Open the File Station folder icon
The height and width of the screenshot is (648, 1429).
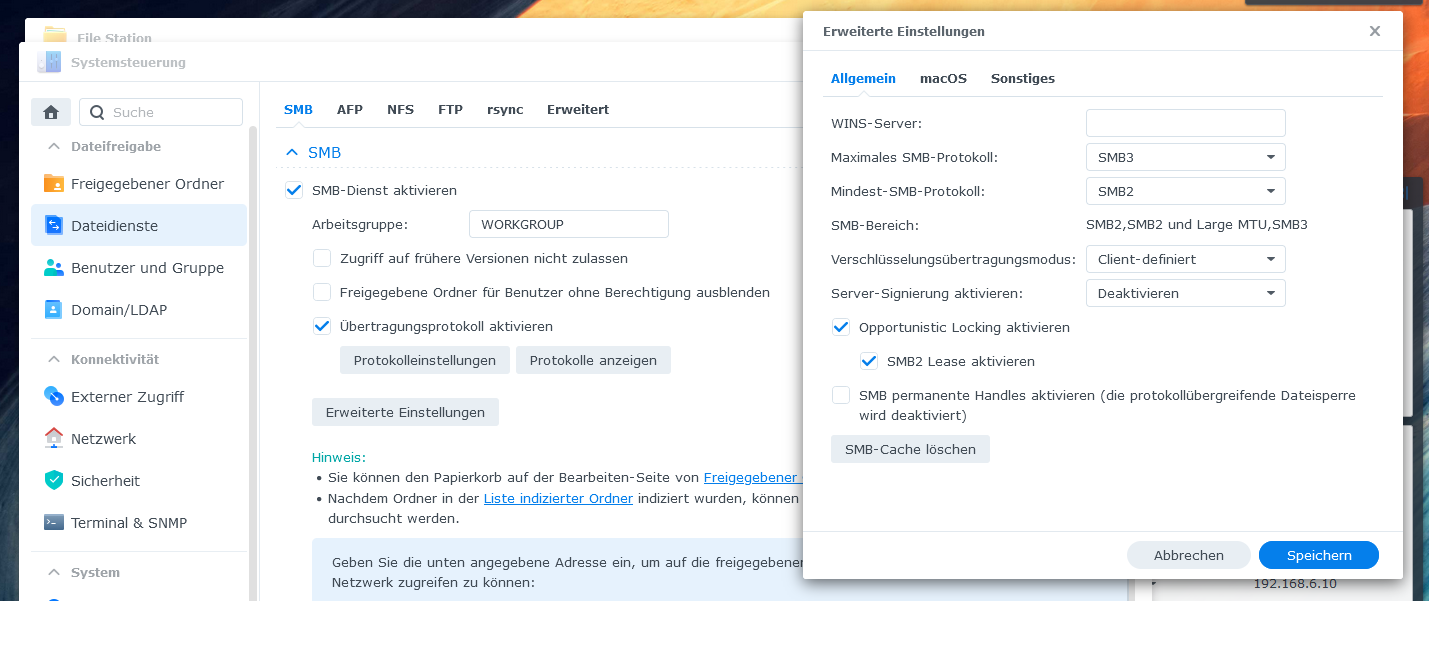[x=55, y=36]
